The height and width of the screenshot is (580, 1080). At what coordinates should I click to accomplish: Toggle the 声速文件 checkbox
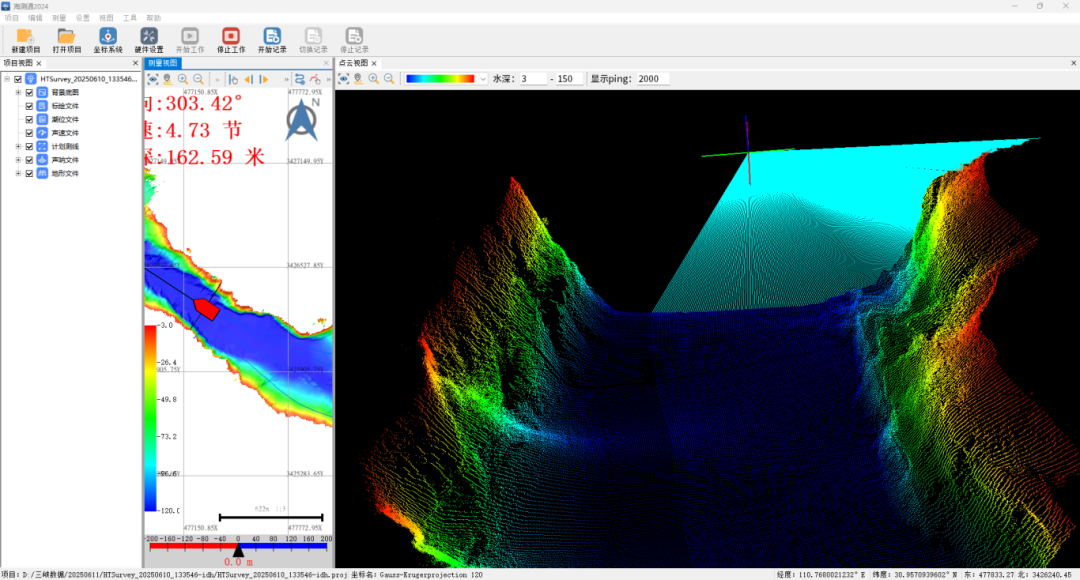point(29,133)
